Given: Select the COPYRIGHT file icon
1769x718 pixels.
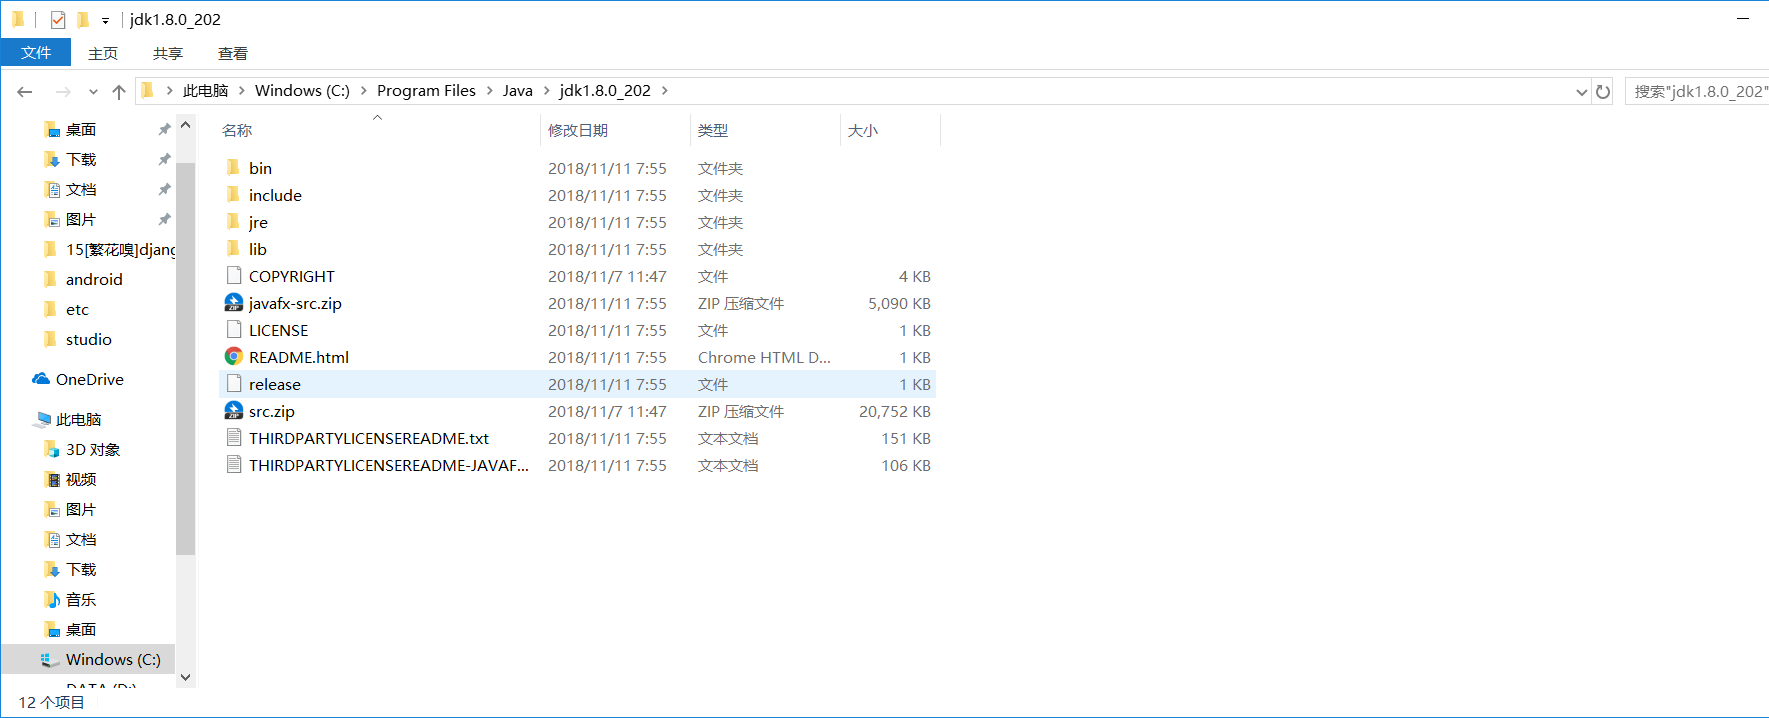Looking at the screenshot, I should click(233, 275).
